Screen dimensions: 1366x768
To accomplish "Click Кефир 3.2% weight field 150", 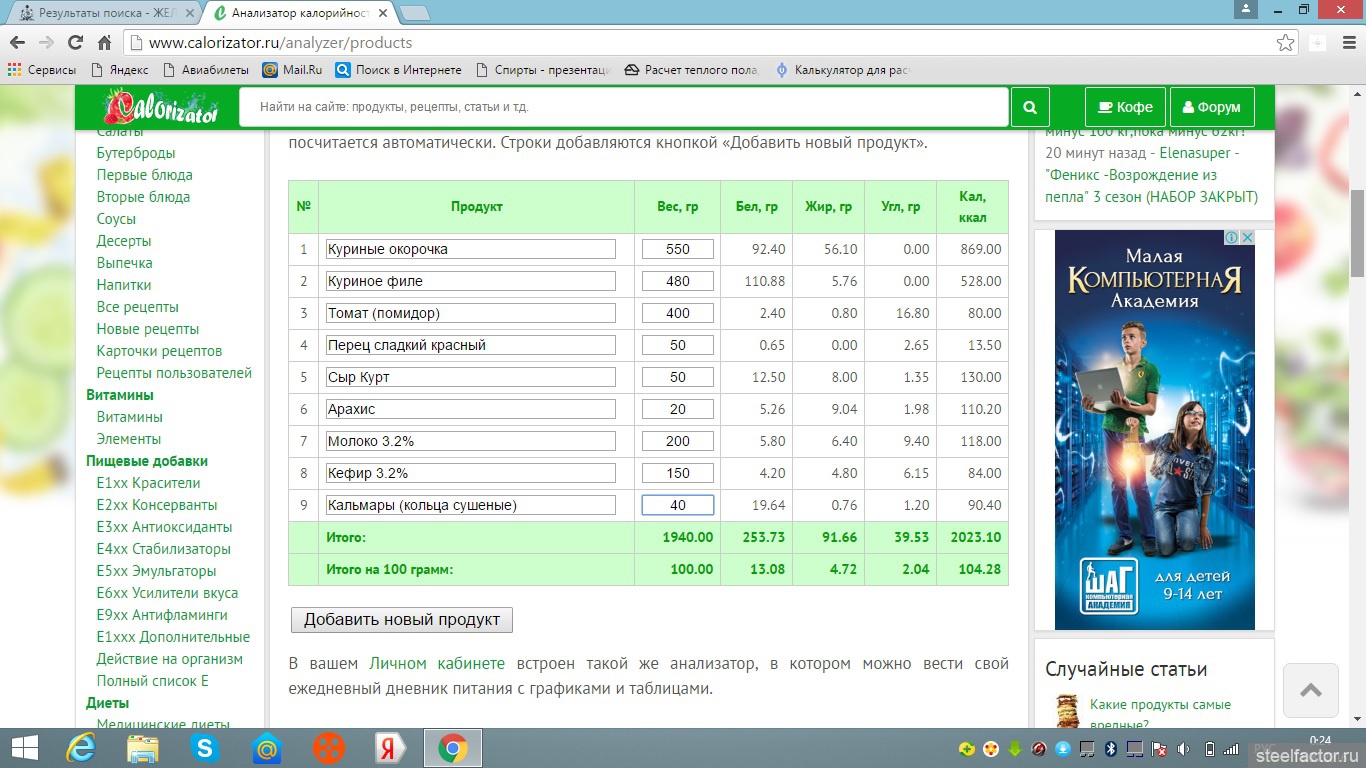I will (678, 473).
